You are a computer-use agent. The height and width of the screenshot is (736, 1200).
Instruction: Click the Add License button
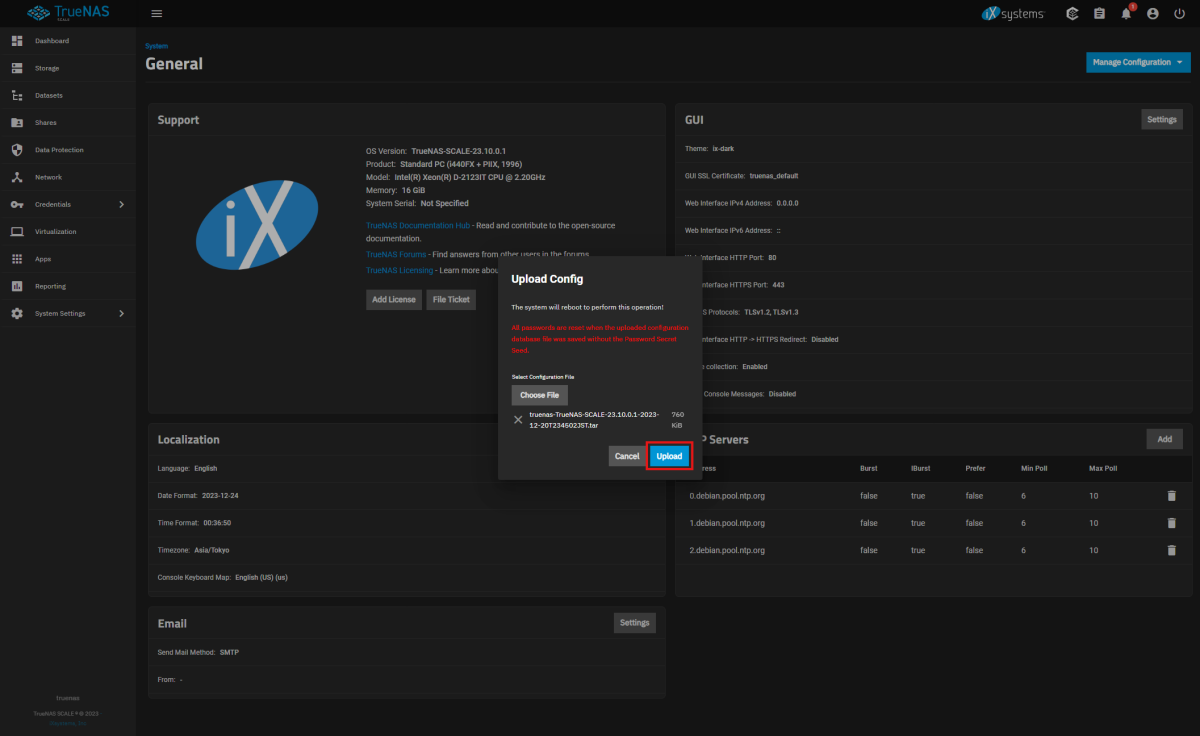pyautogui.click(x=394, y=299)
